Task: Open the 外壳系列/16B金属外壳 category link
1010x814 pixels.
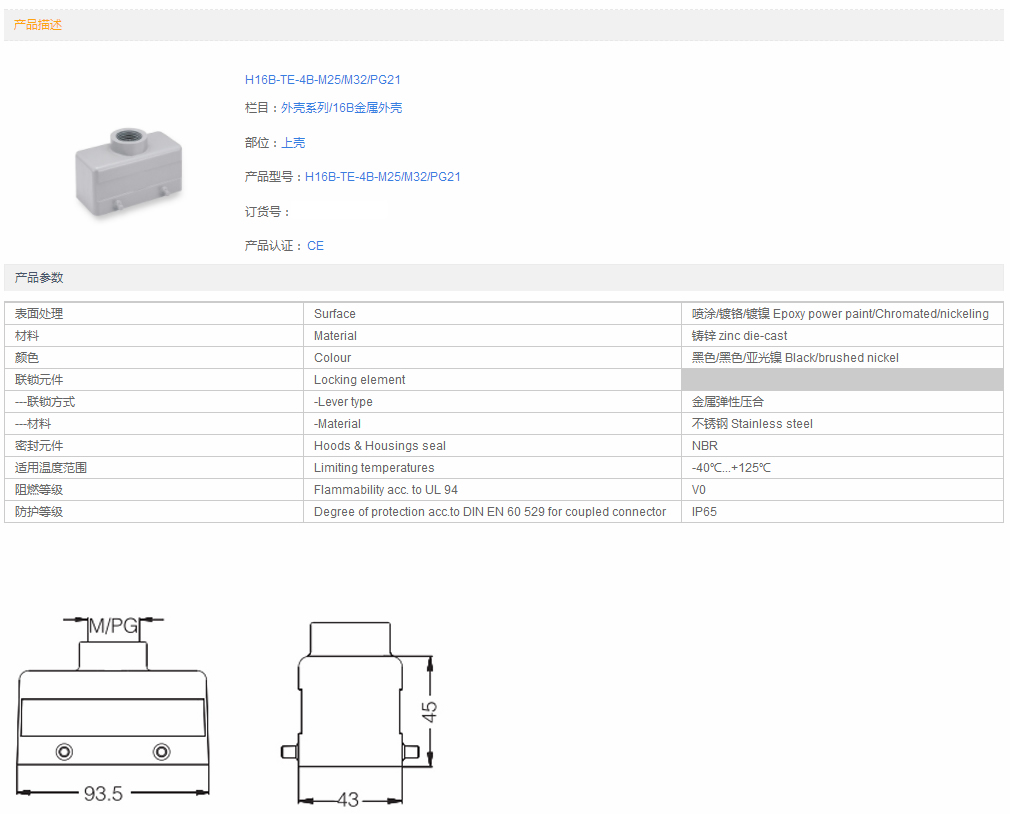Action: click(341, 108)
